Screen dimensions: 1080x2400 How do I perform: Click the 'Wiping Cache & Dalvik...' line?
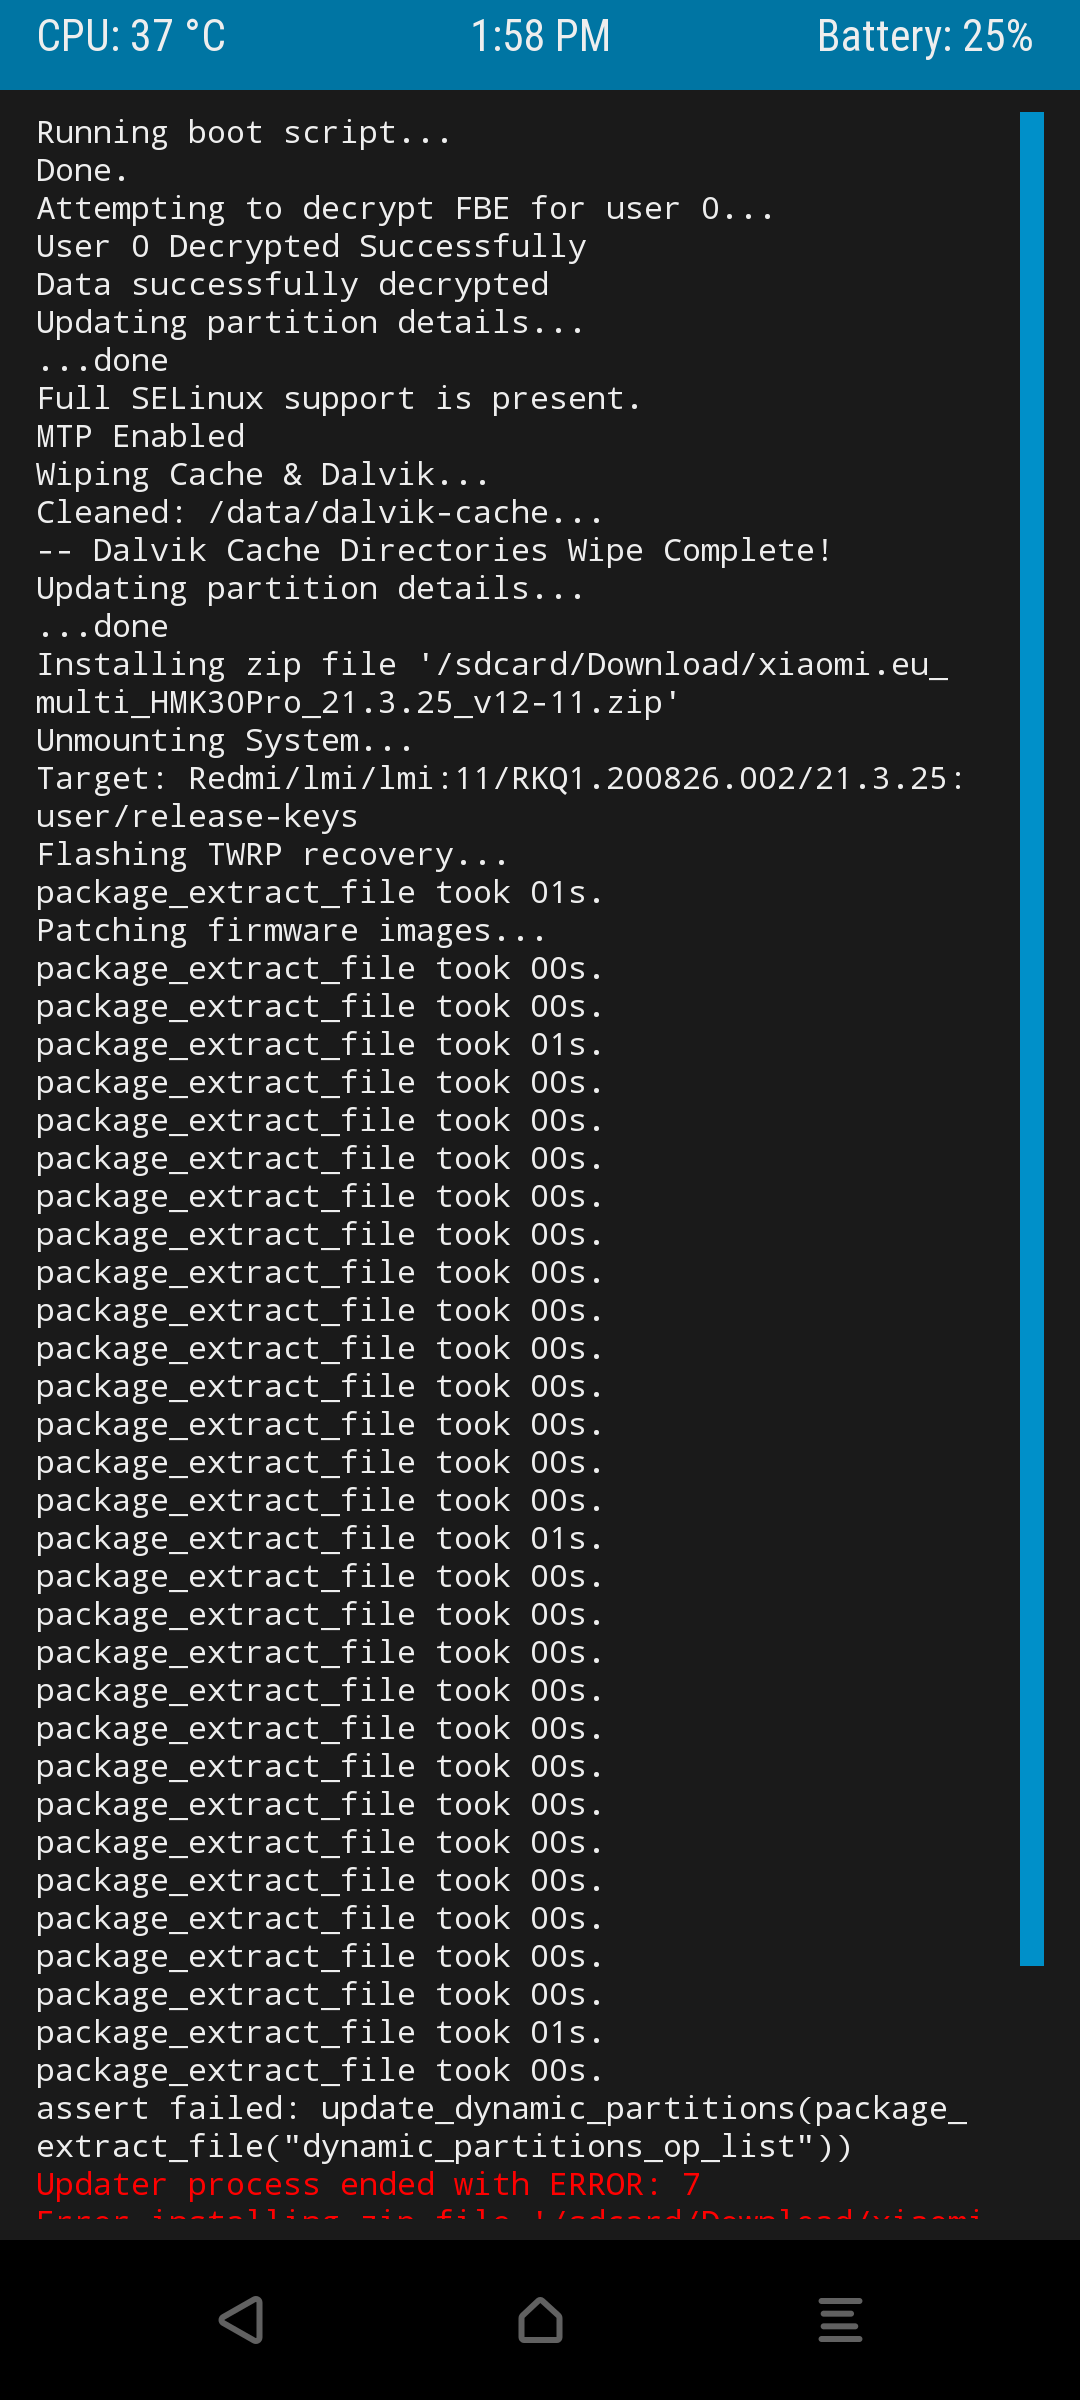263,475
